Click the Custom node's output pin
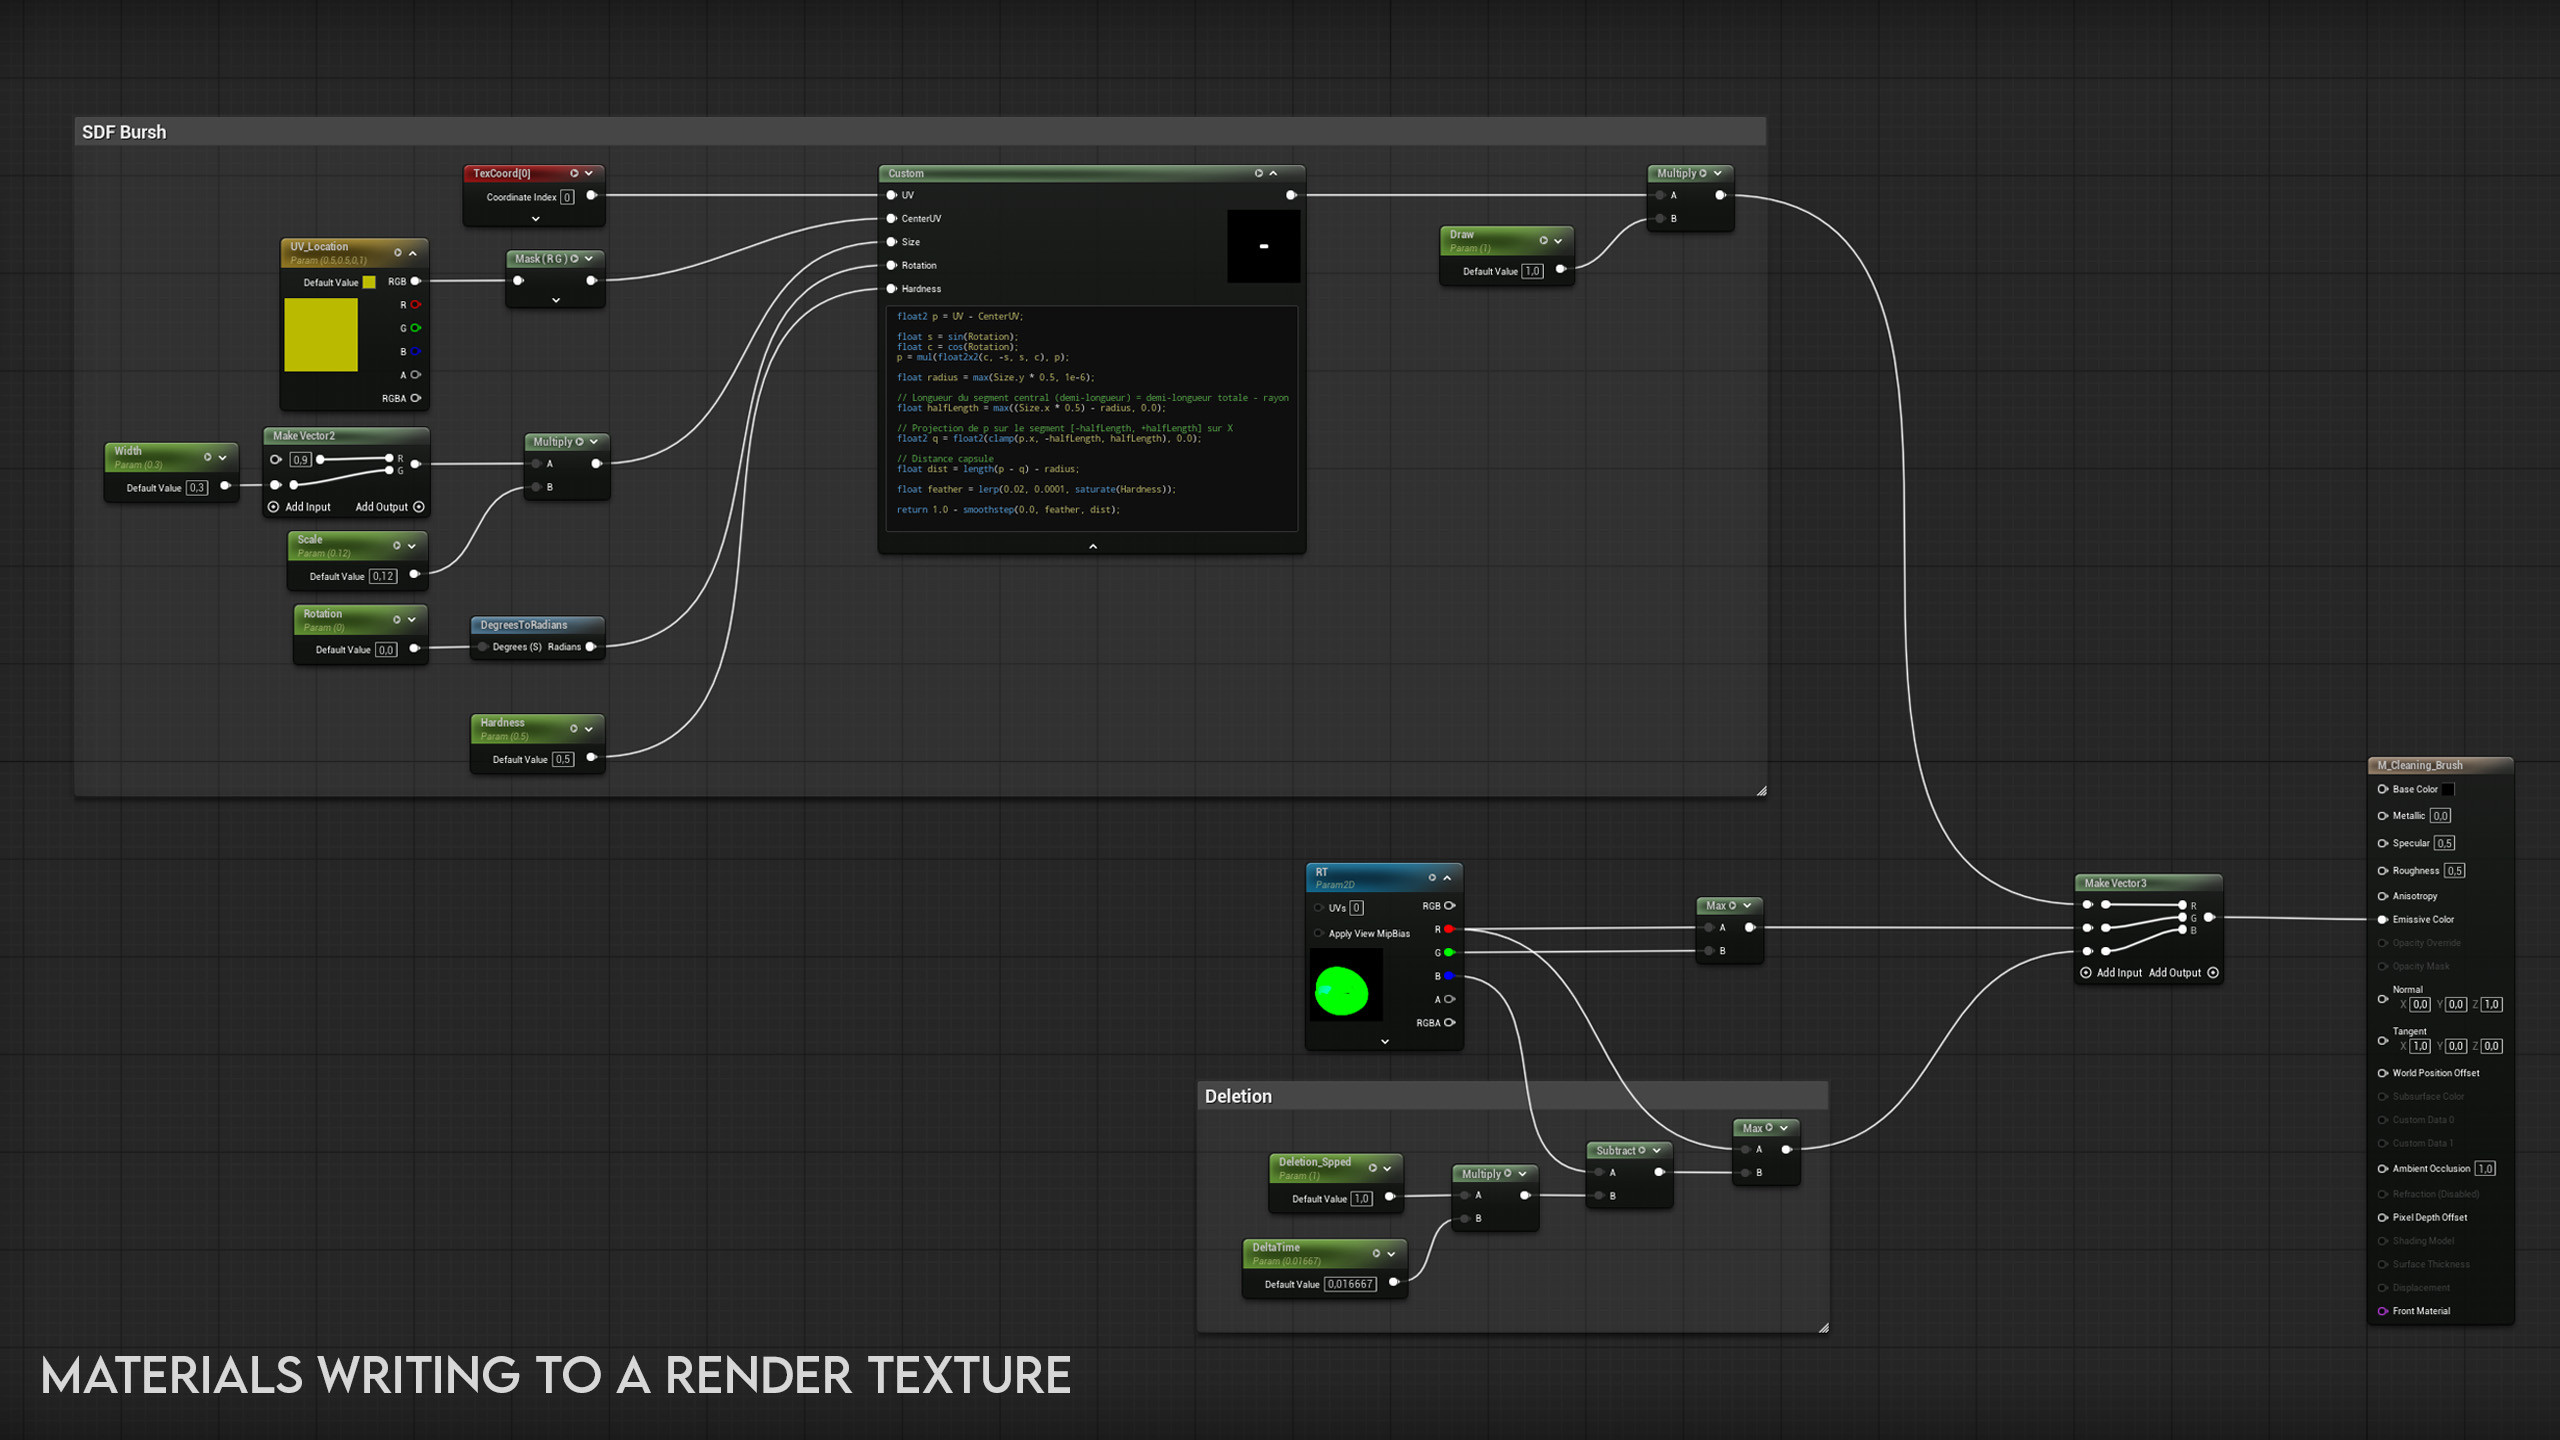The height and width of the screenshot is (1440, 2560). pos(1290,195)
